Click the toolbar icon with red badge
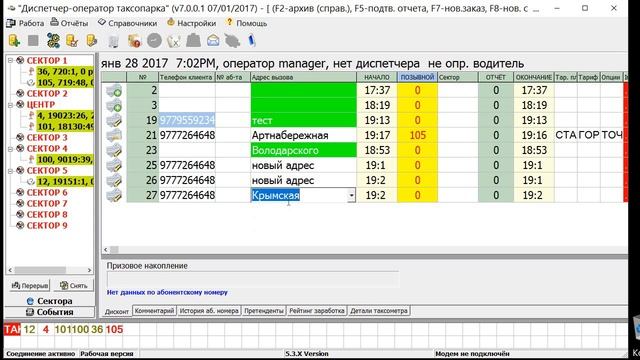 (134, 41)
